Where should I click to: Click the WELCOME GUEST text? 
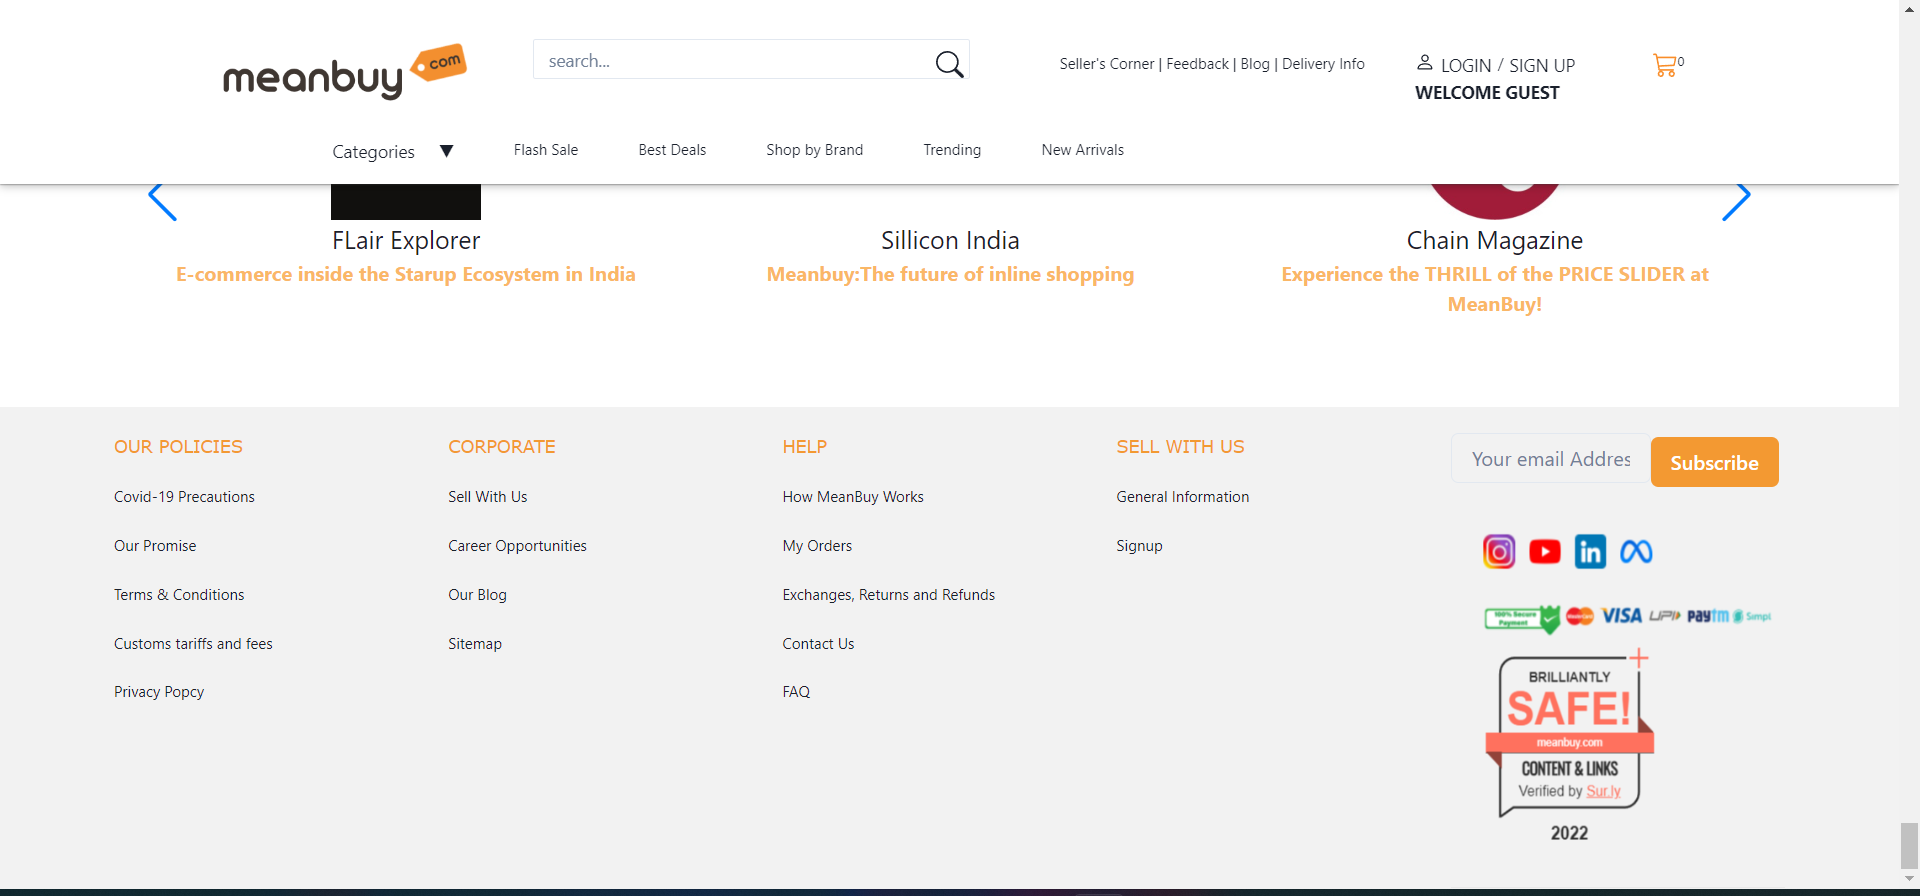[1487, 93]
